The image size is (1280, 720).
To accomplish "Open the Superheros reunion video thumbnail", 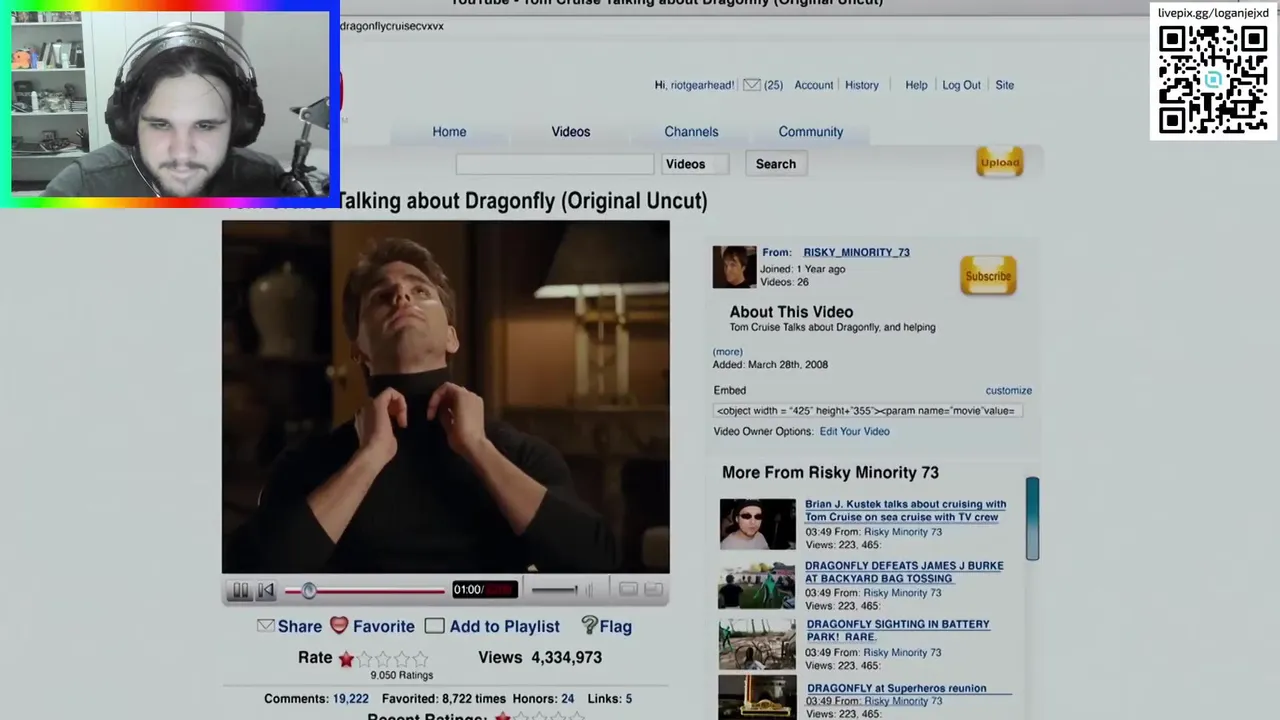I will point(757,699).
